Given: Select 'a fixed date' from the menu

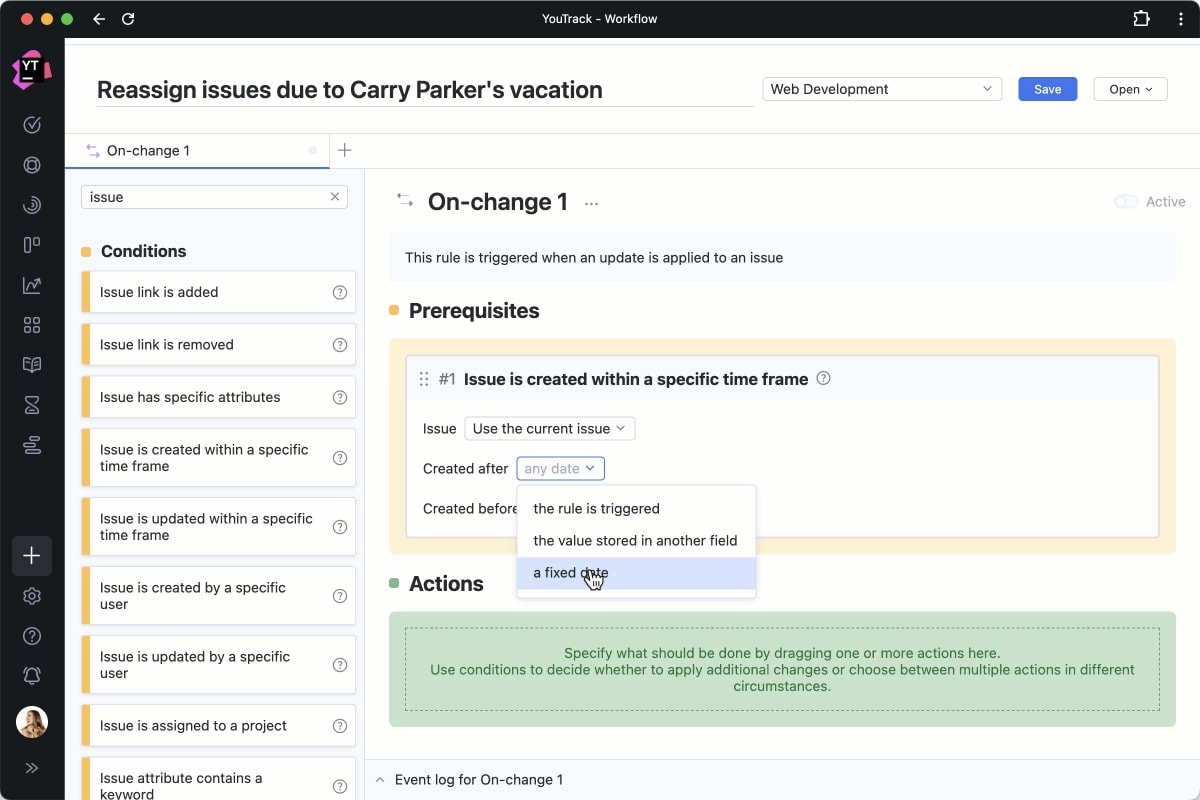Looking at the screenshot, I should (571, 573).
